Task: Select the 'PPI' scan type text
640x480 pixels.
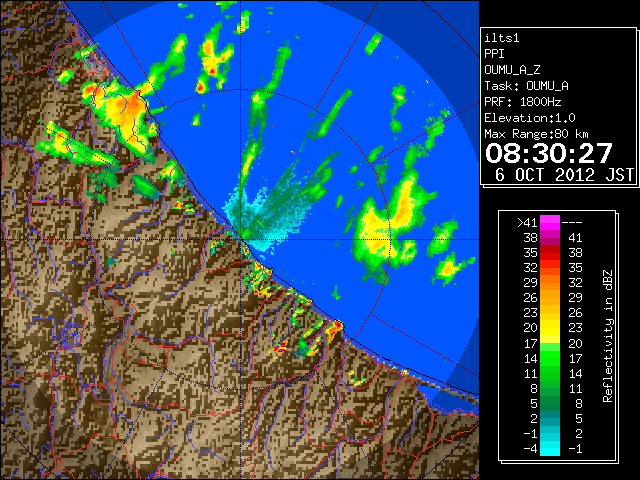Action: pos(494,54)
